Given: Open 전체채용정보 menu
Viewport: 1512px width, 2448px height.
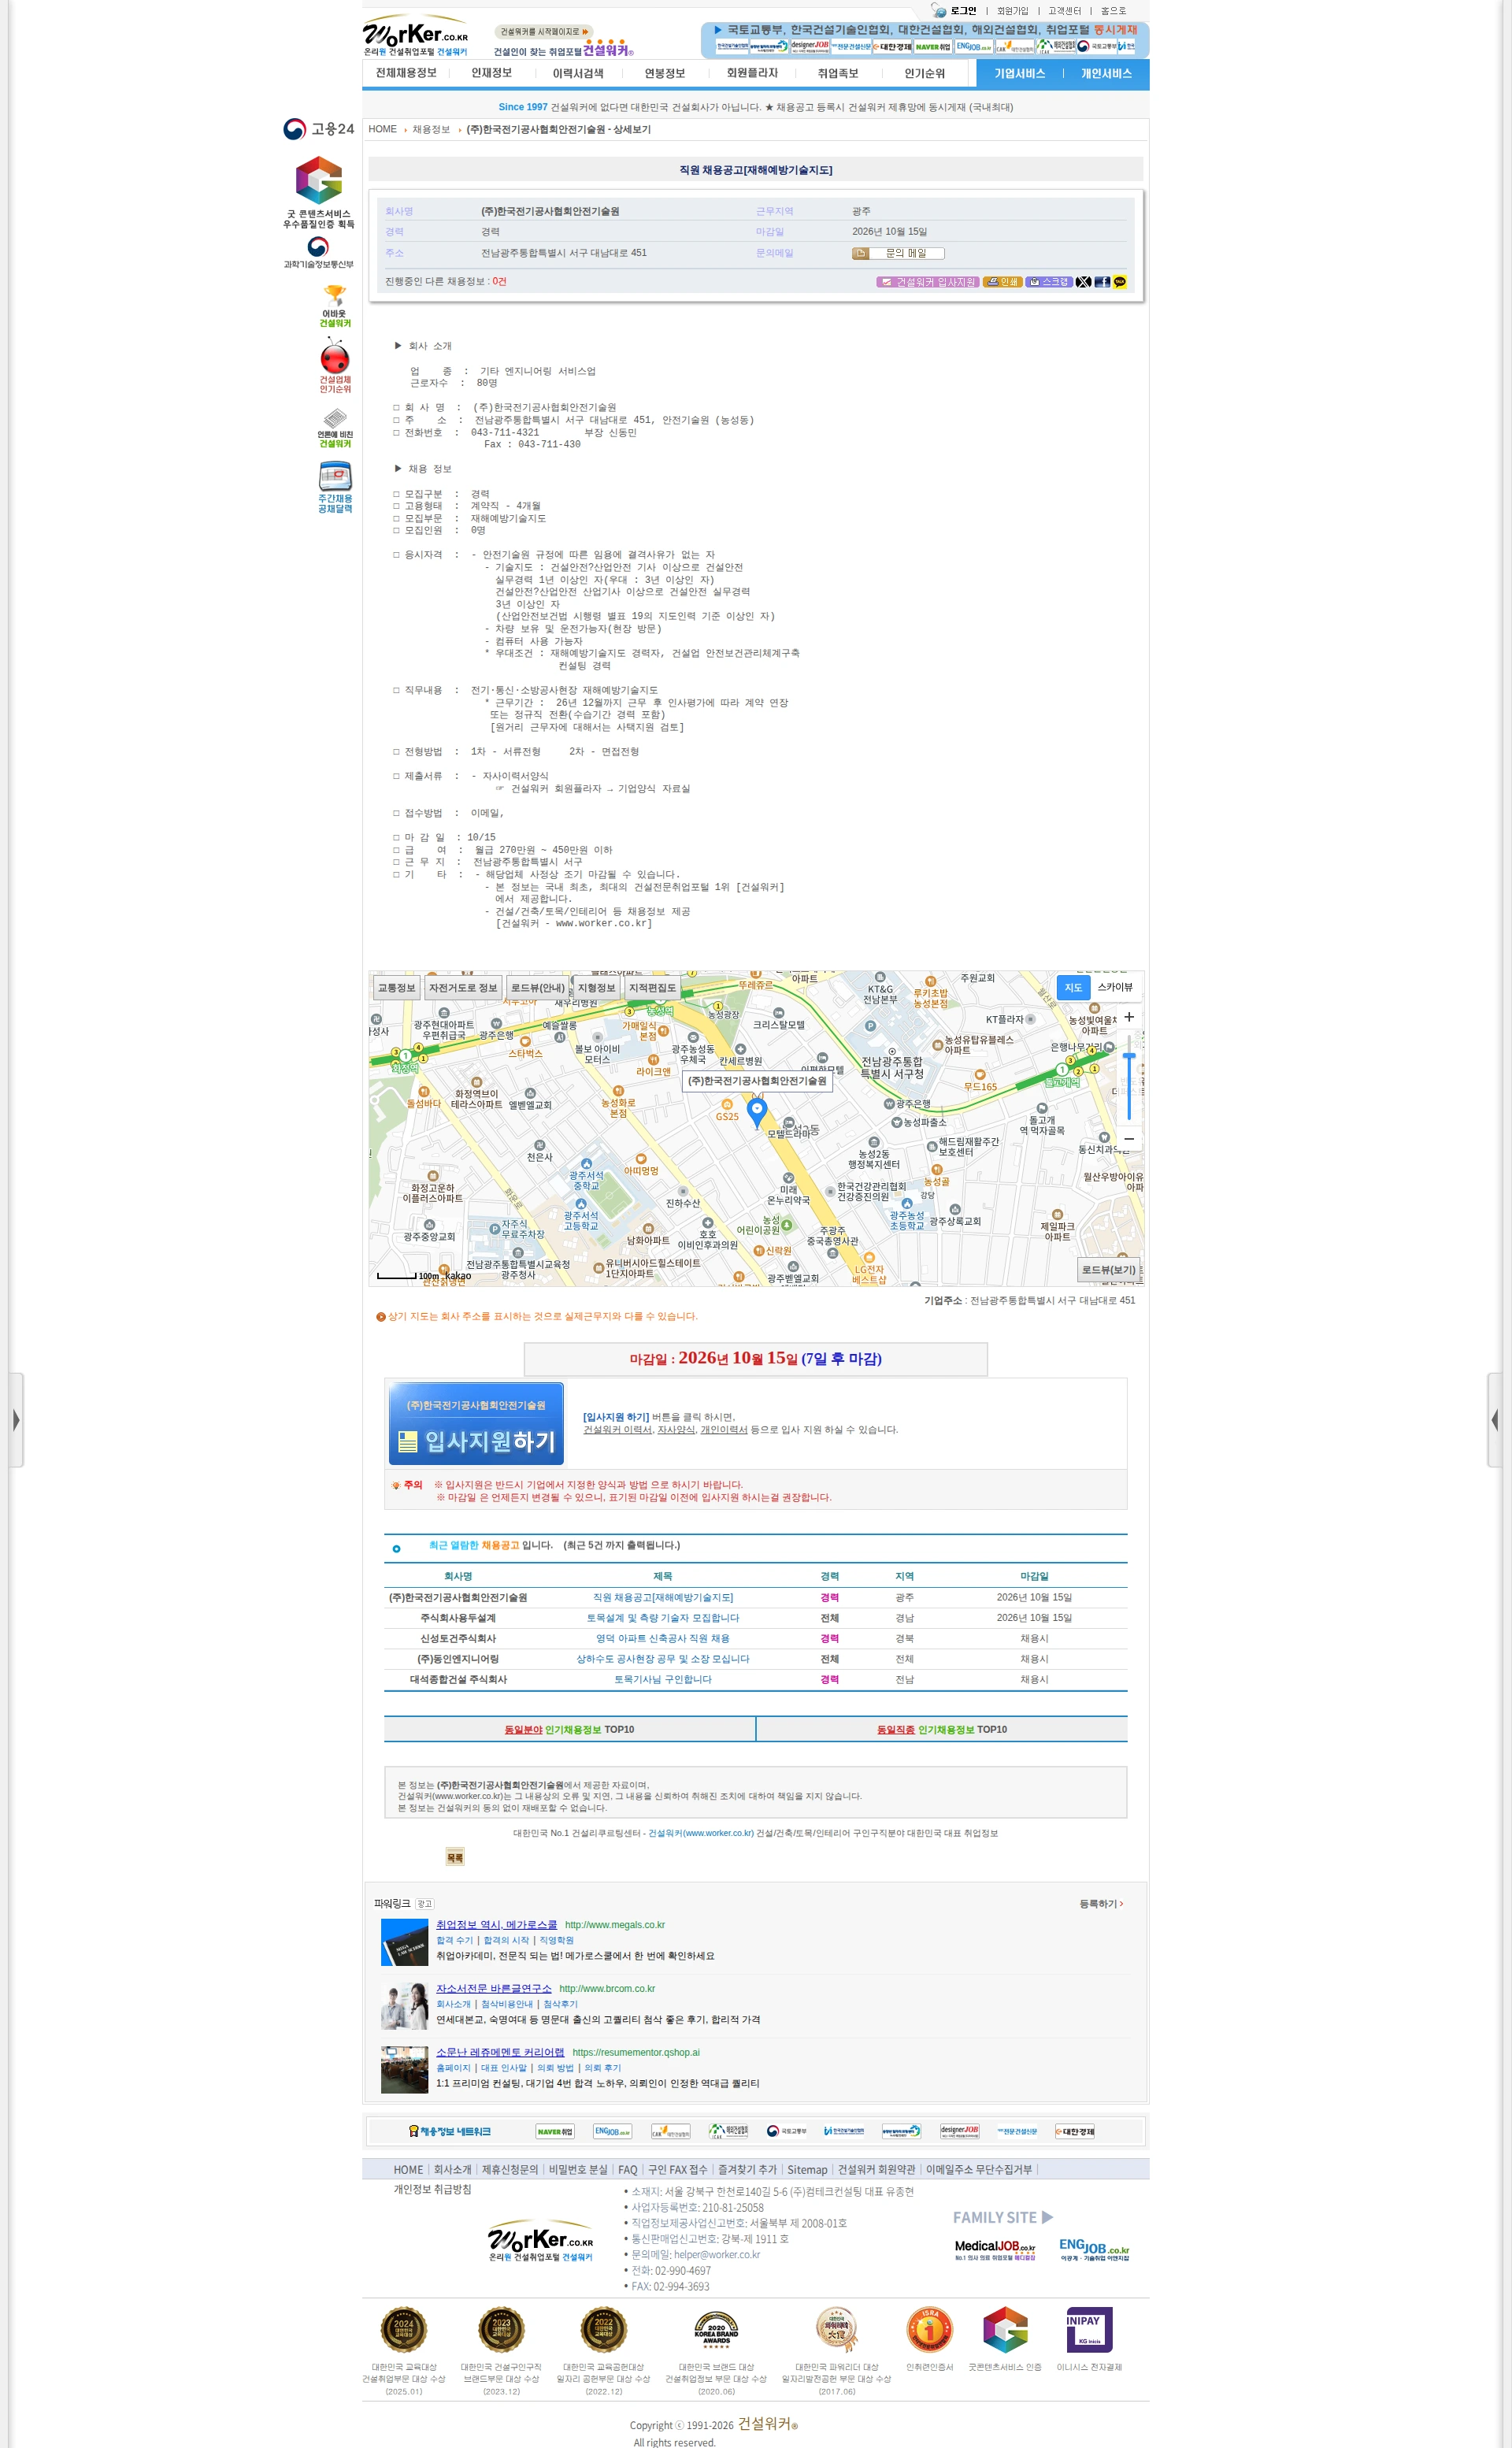Looking at the screenshot, I should click(406, 73).
